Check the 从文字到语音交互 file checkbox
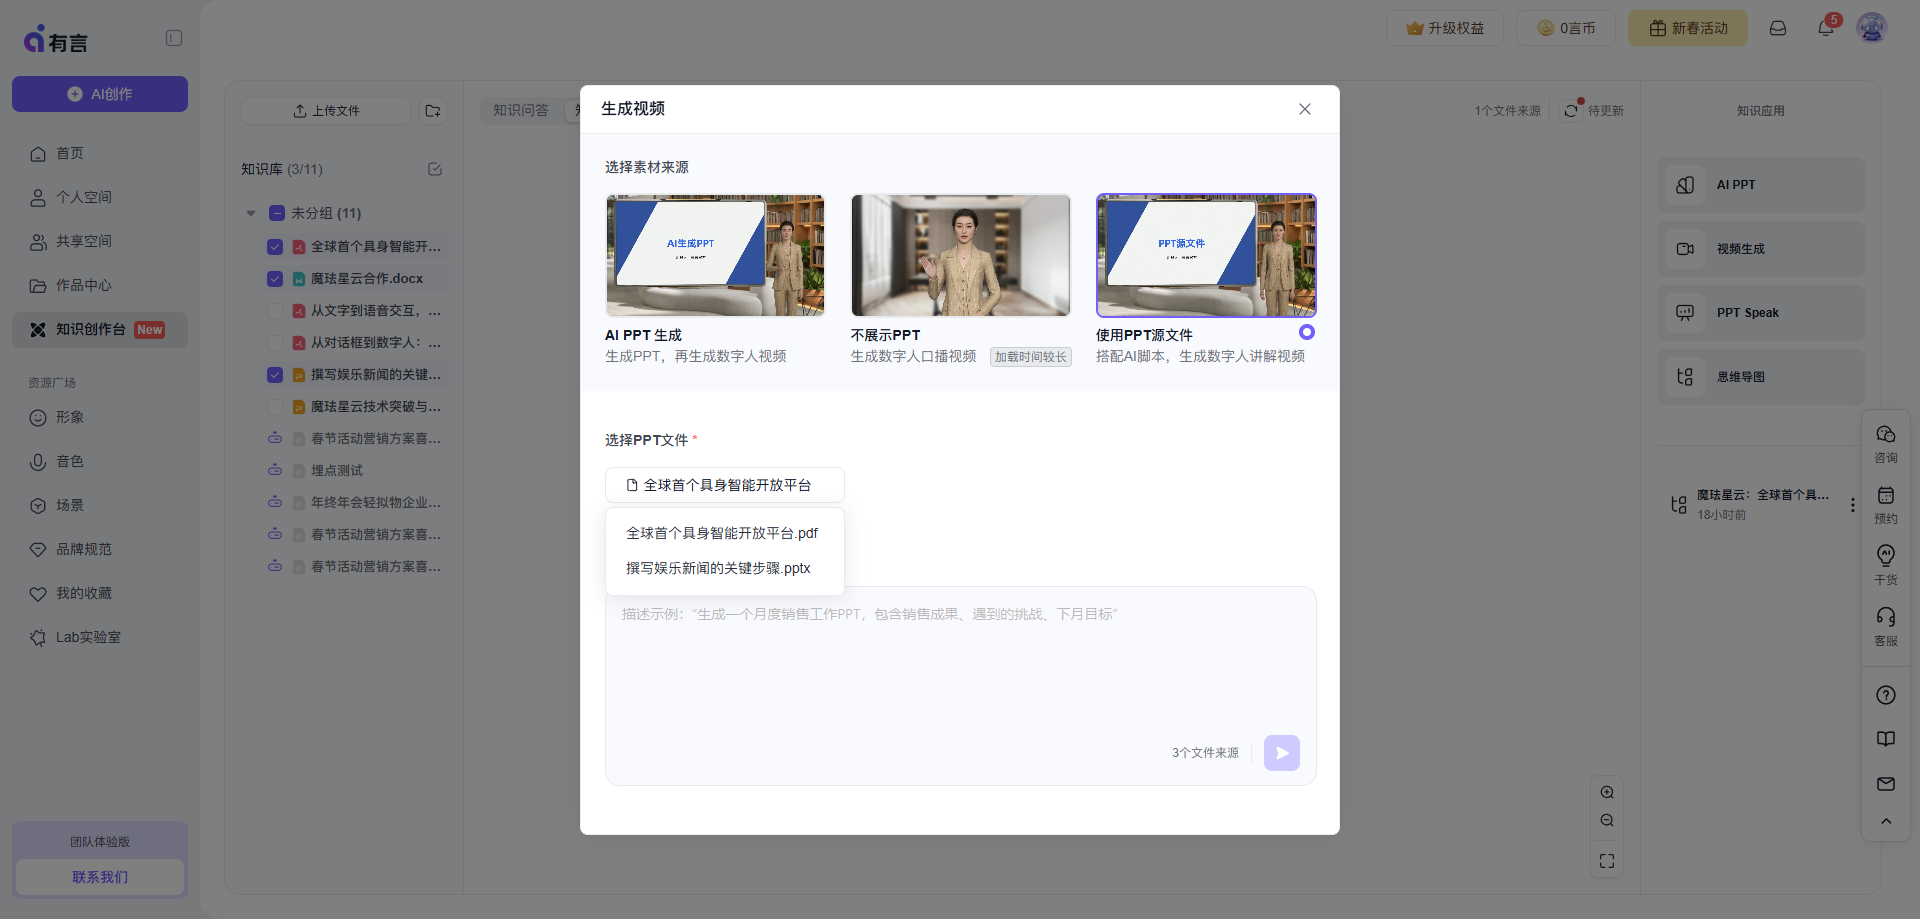This screenshot has width=1920, height=919. coord(275,310)
